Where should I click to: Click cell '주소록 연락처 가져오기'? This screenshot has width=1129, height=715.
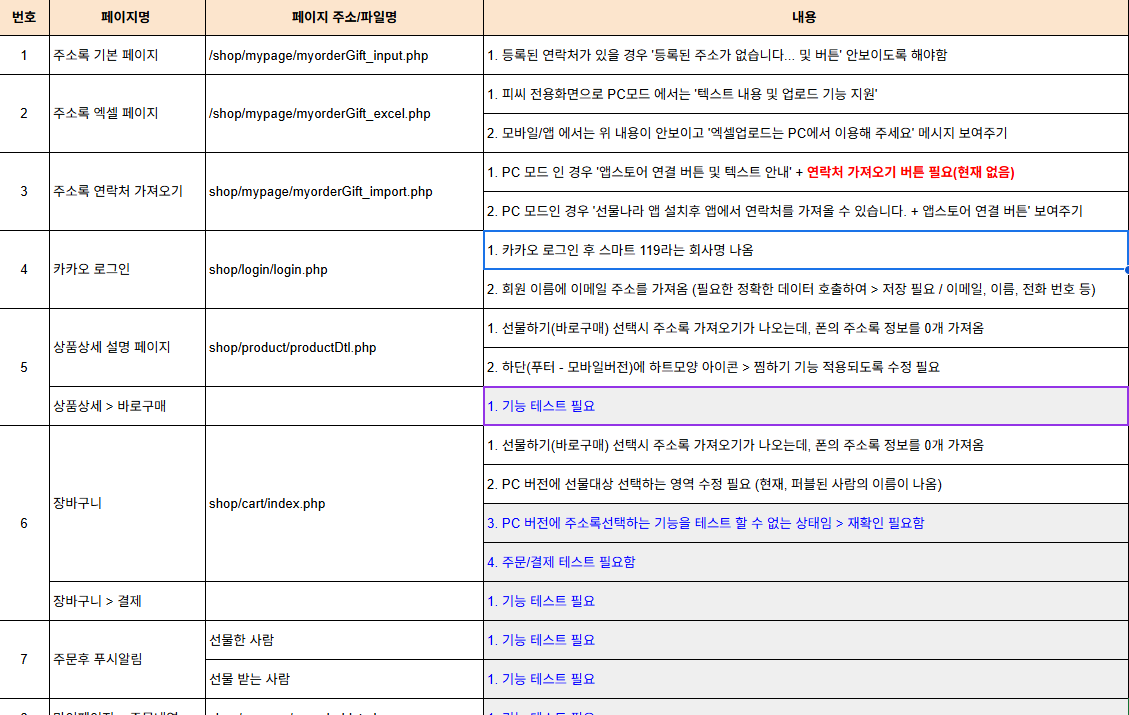pyautogui.click(x=127, y=192)
